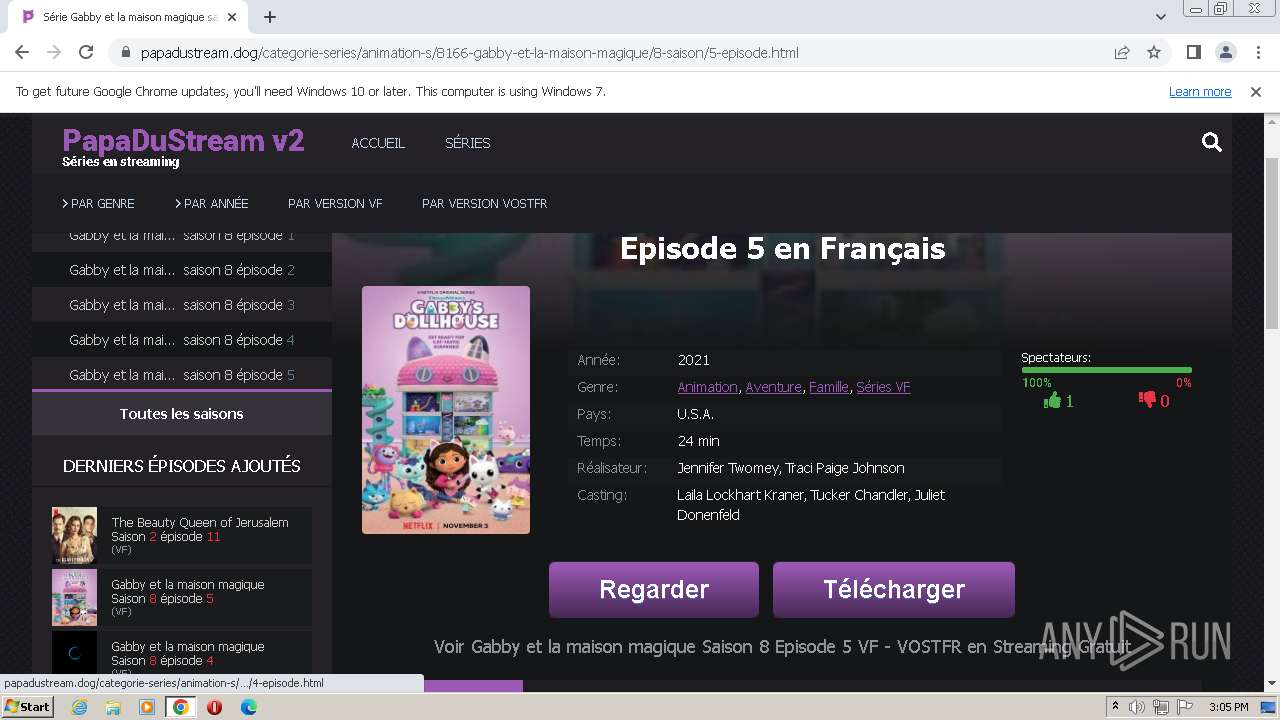
Task: Select saison 8 épisode 5 in the list
Action: pyautogui.click(x=182, y=375)
